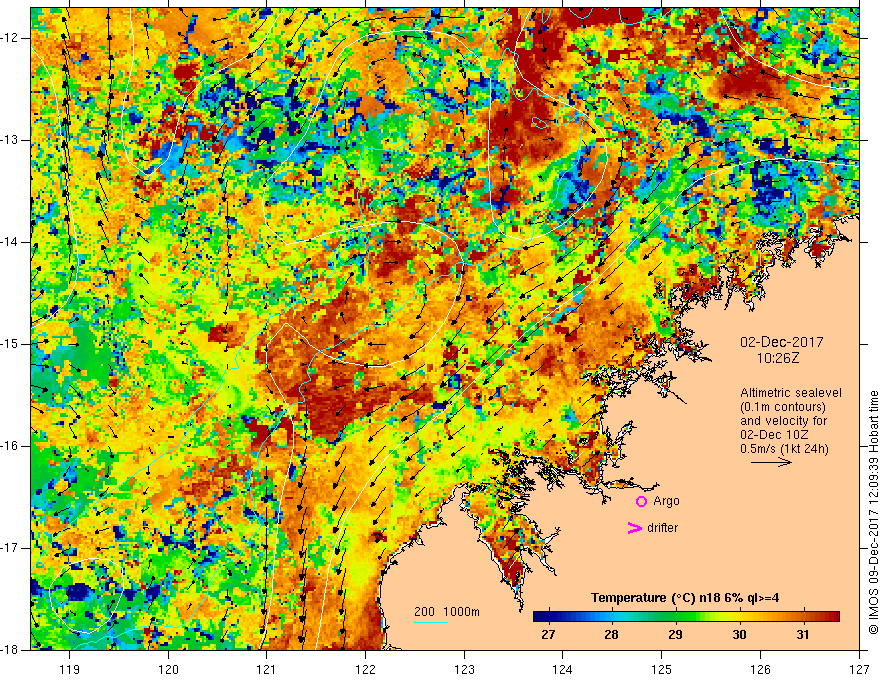Click the '200 1000m' depth contour label
This screenshot has width=880, height=680.
point(447,612)
